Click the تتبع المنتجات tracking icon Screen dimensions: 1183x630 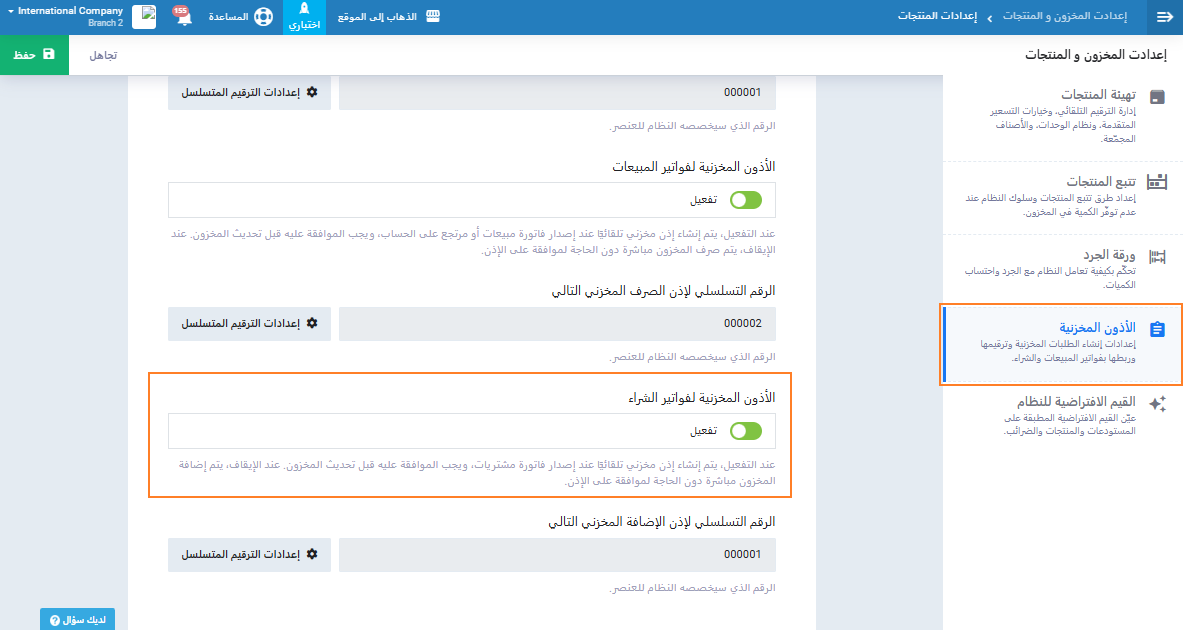point(1157,182)
